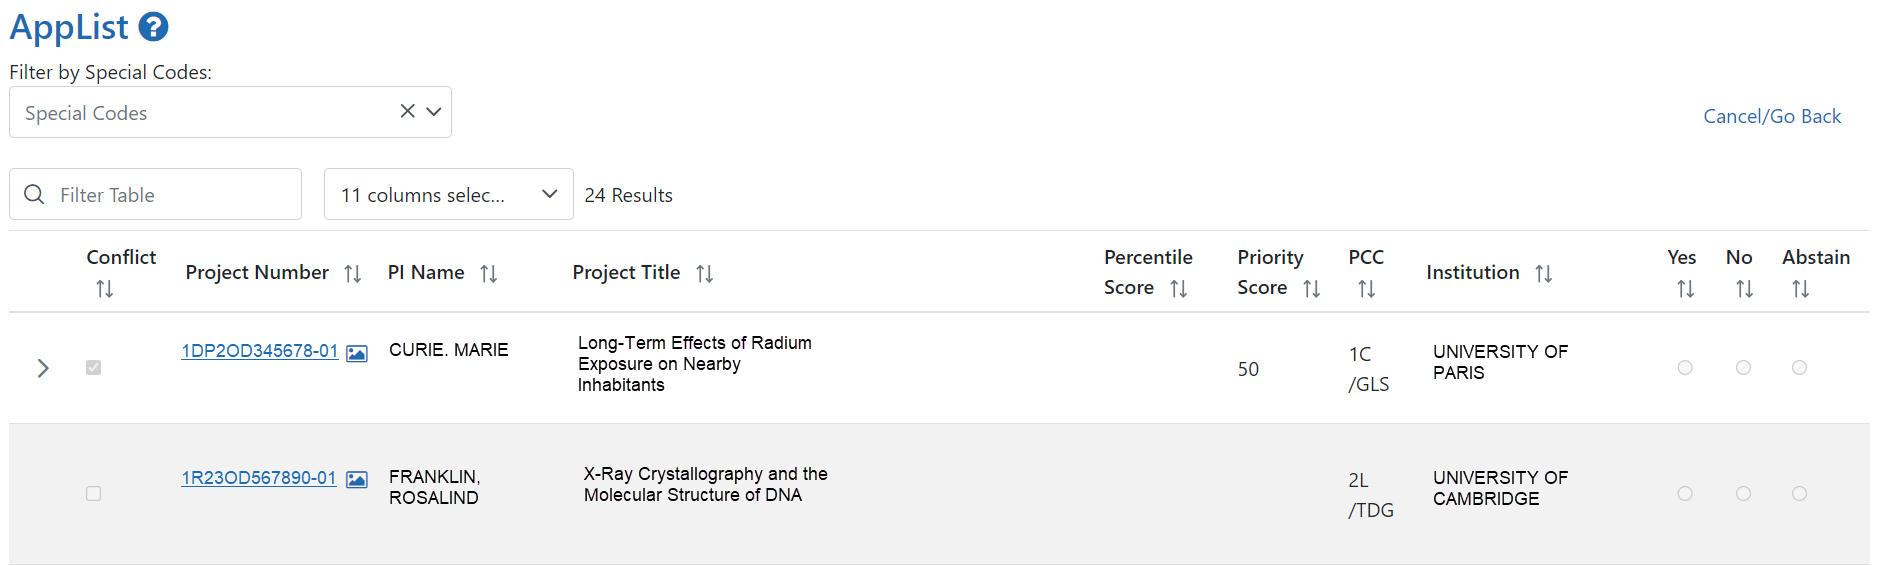The width and height of the screenshot is (1881, 566).
Task: Open image icon next to 1R23OD567890-01
Action: point(357,480)
